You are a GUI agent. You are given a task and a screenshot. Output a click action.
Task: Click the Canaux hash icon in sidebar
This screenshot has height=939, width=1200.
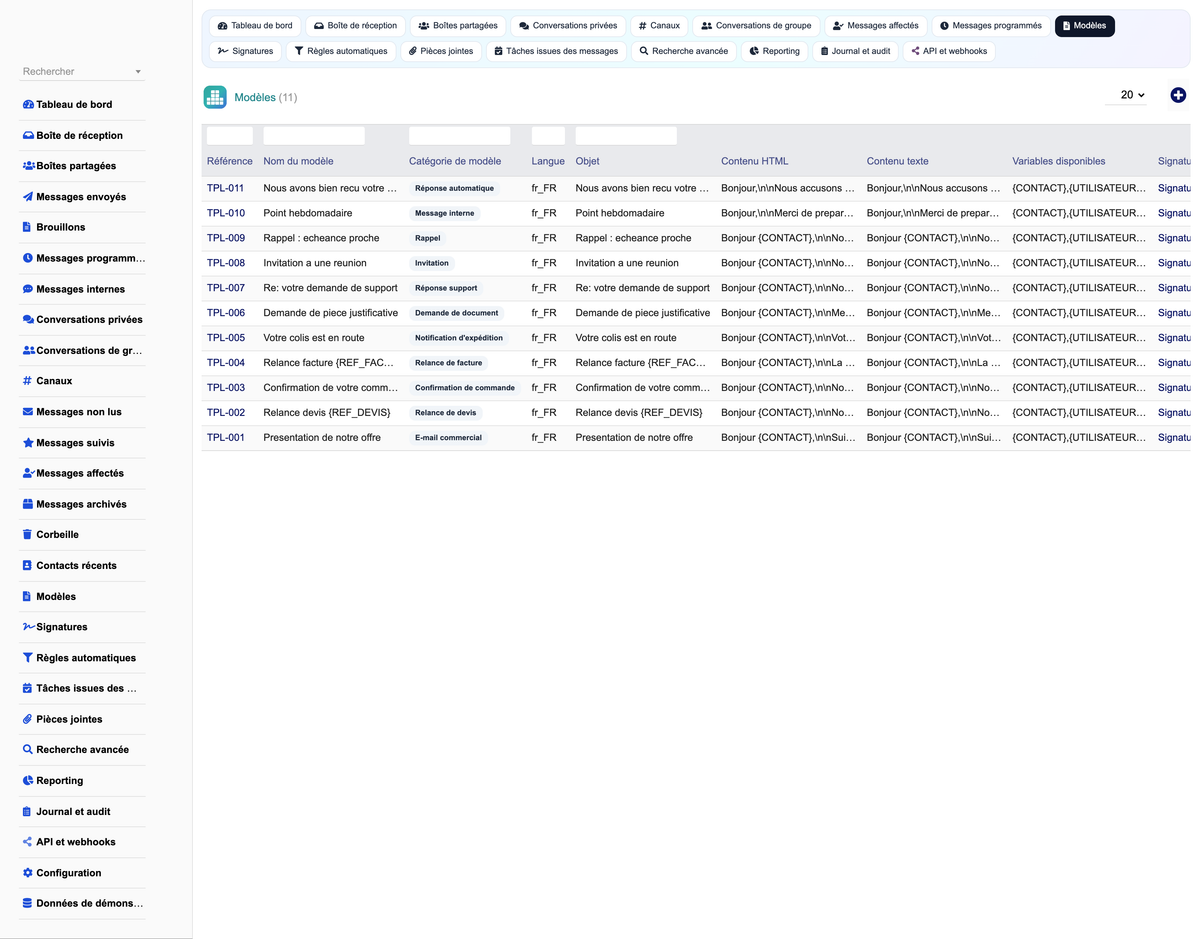(x=27, y=381)
